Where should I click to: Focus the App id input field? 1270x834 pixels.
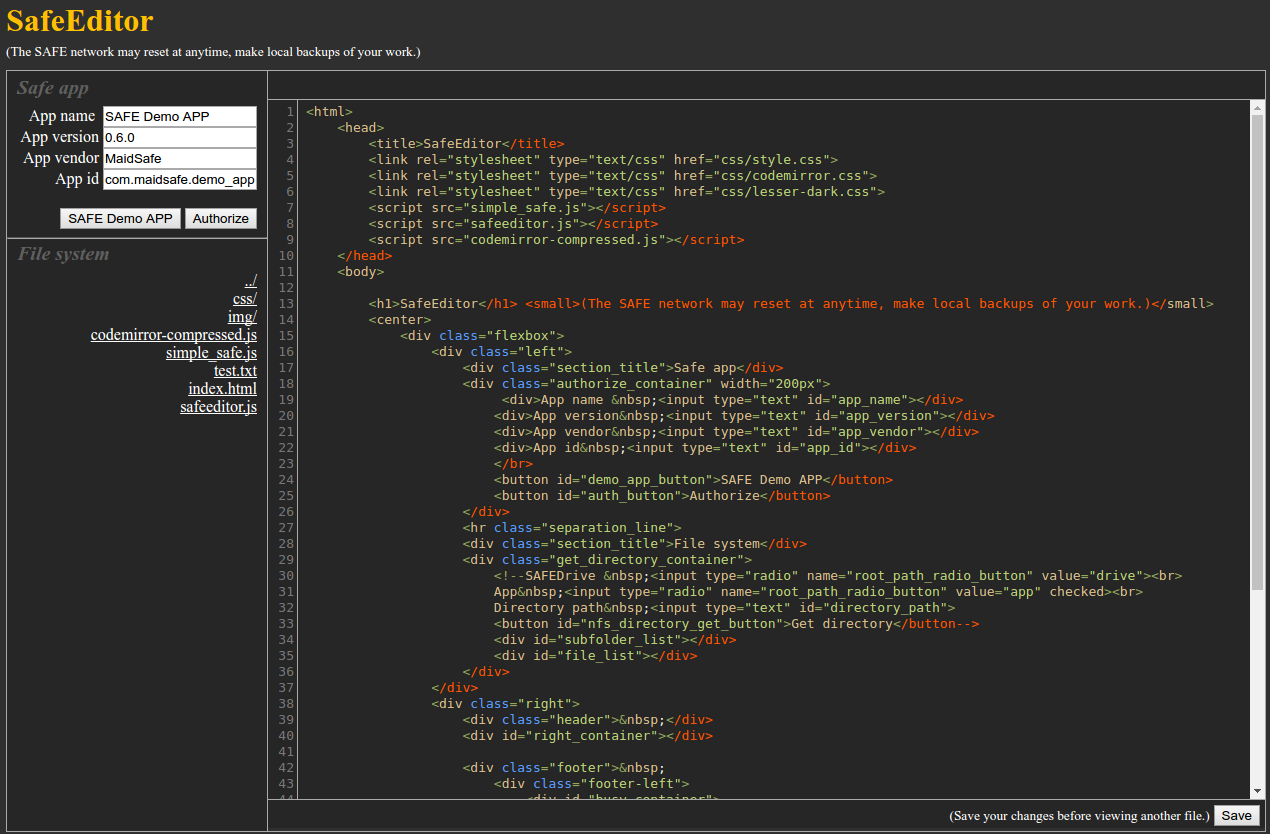(180, 180)
